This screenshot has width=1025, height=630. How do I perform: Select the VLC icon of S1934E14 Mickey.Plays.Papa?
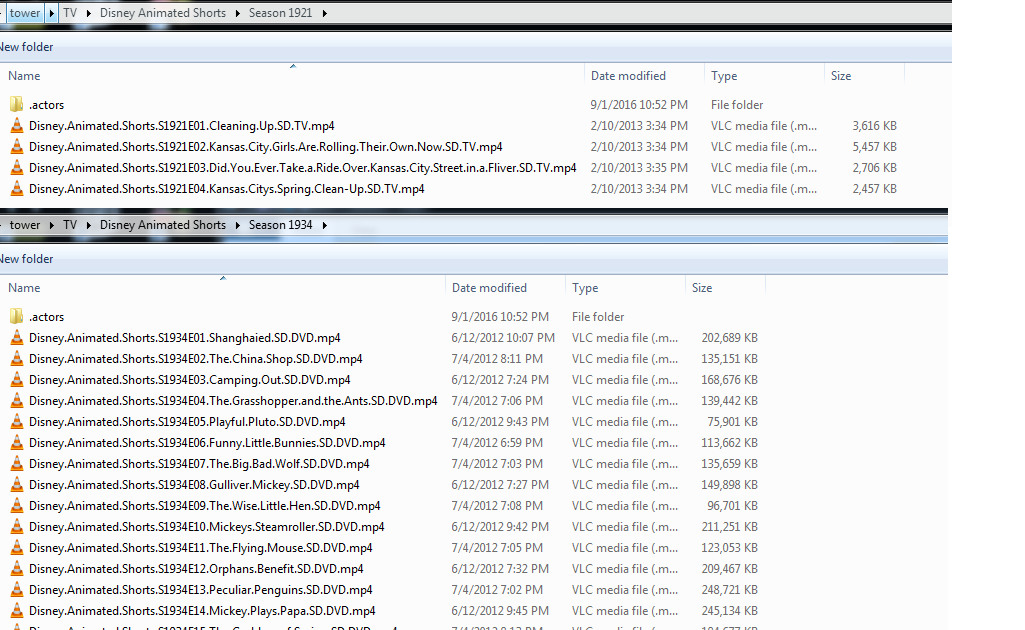coord(17,610)
